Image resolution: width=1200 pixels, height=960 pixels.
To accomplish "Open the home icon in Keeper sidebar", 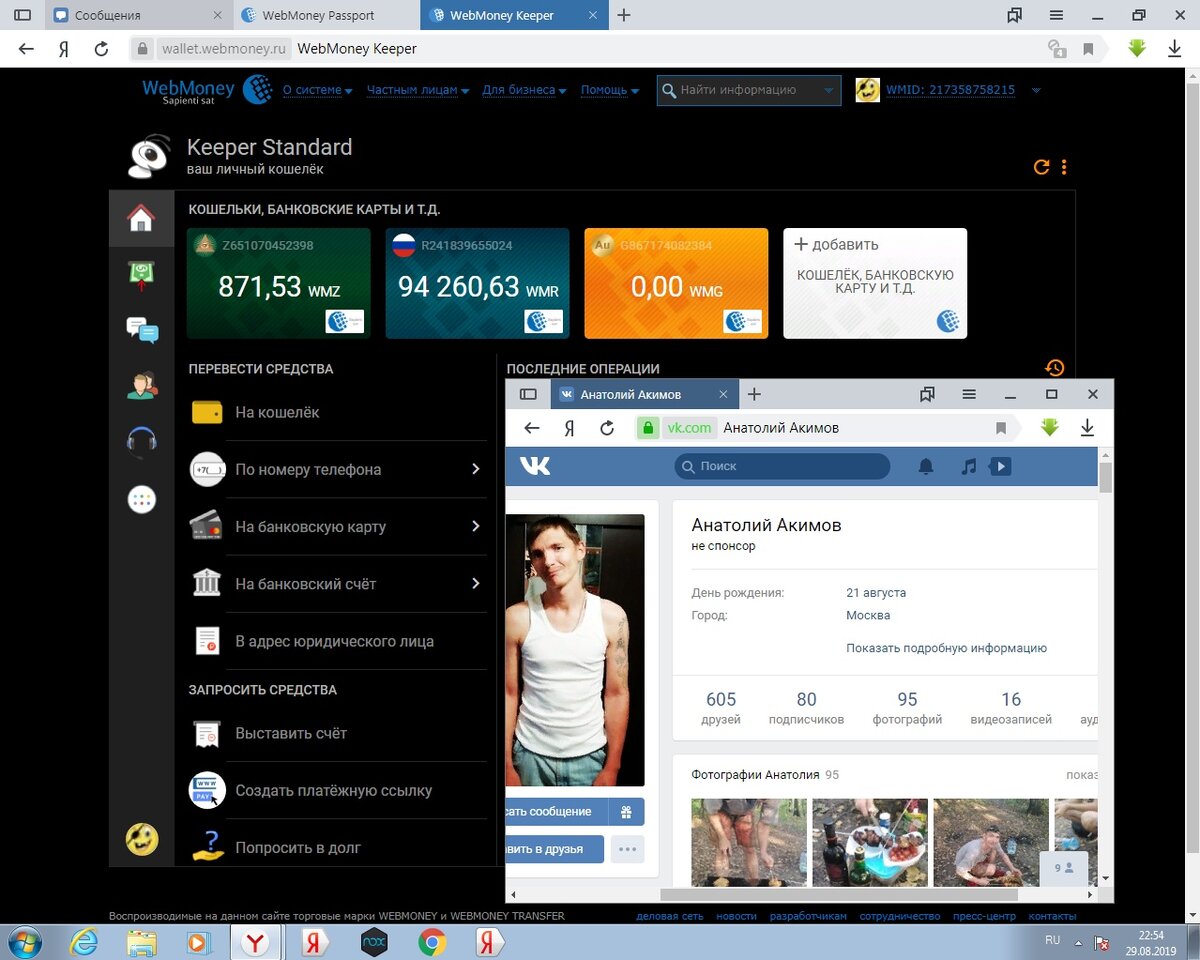I will point(141,218).
